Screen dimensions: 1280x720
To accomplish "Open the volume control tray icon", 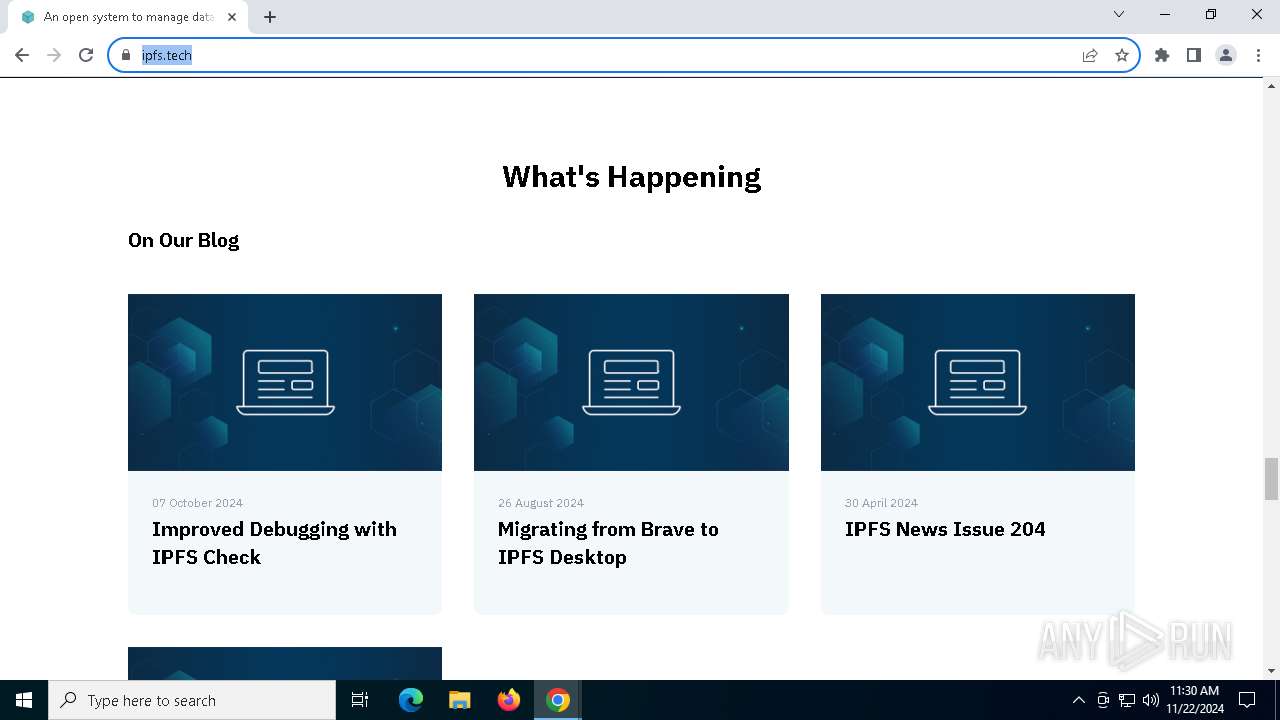I will [x=1151, y=700].
